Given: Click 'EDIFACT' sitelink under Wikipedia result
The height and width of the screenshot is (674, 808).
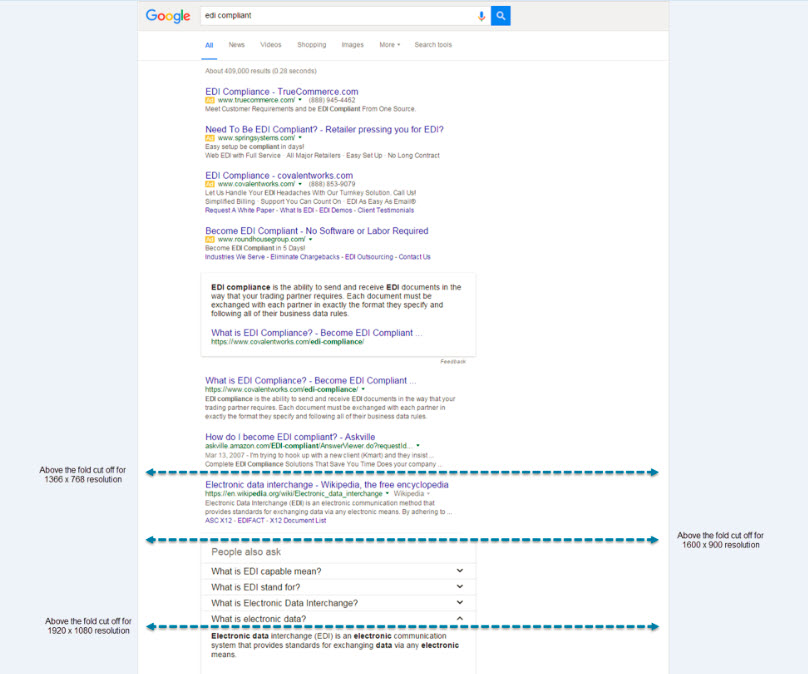Looking at the screenshot, I should tap(251, 520).
